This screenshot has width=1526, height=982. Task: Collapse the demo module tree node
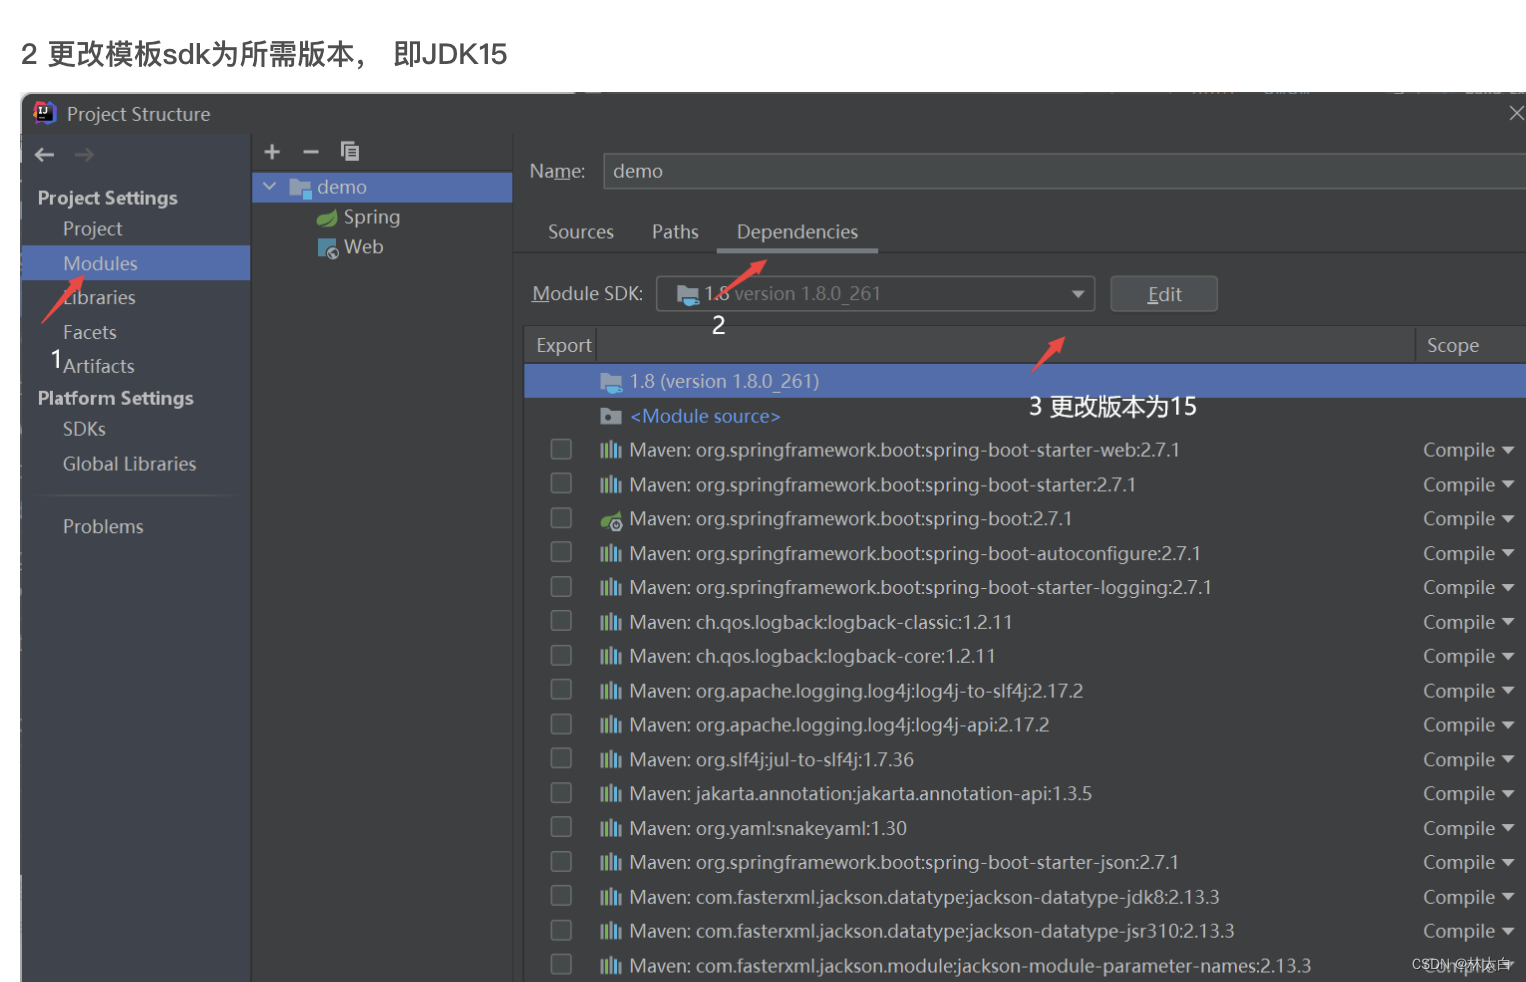269,186
